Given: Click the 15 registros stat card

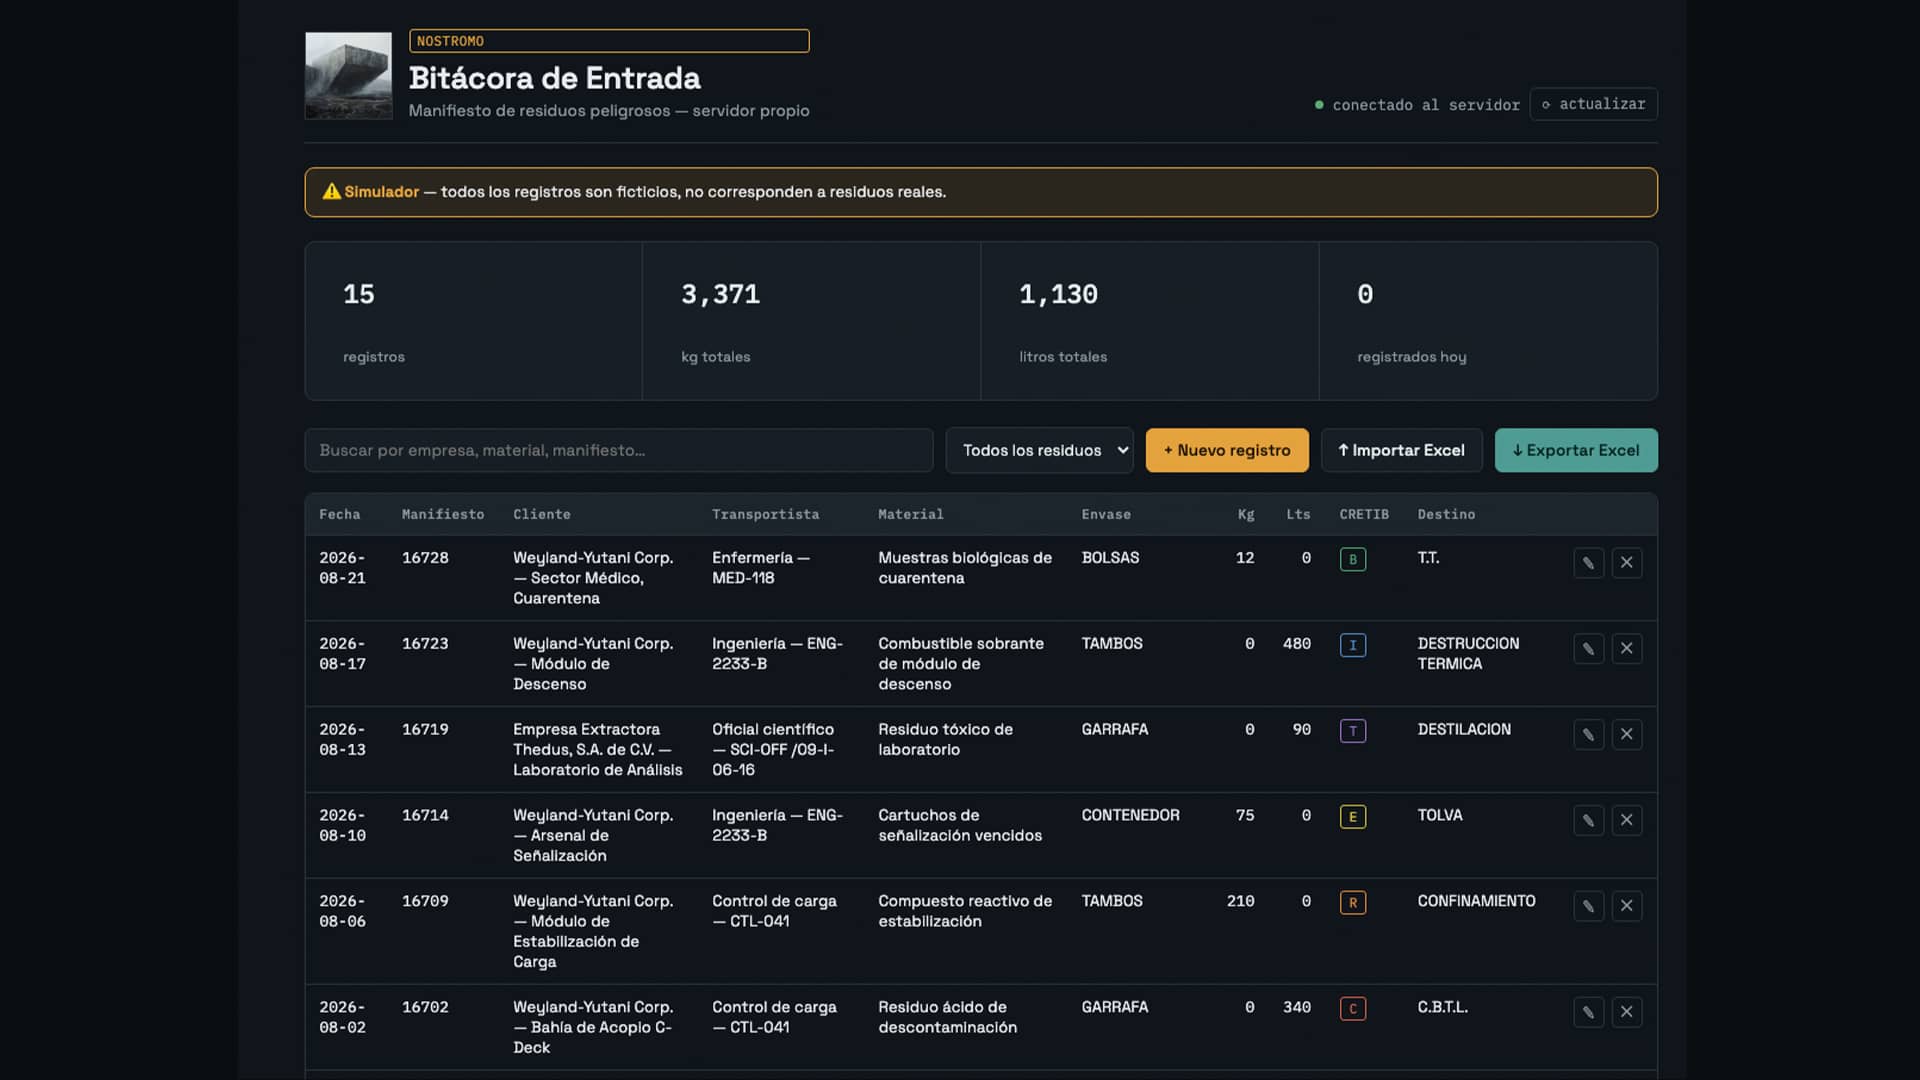Looking at the screenshot, I should click(474, 321).
